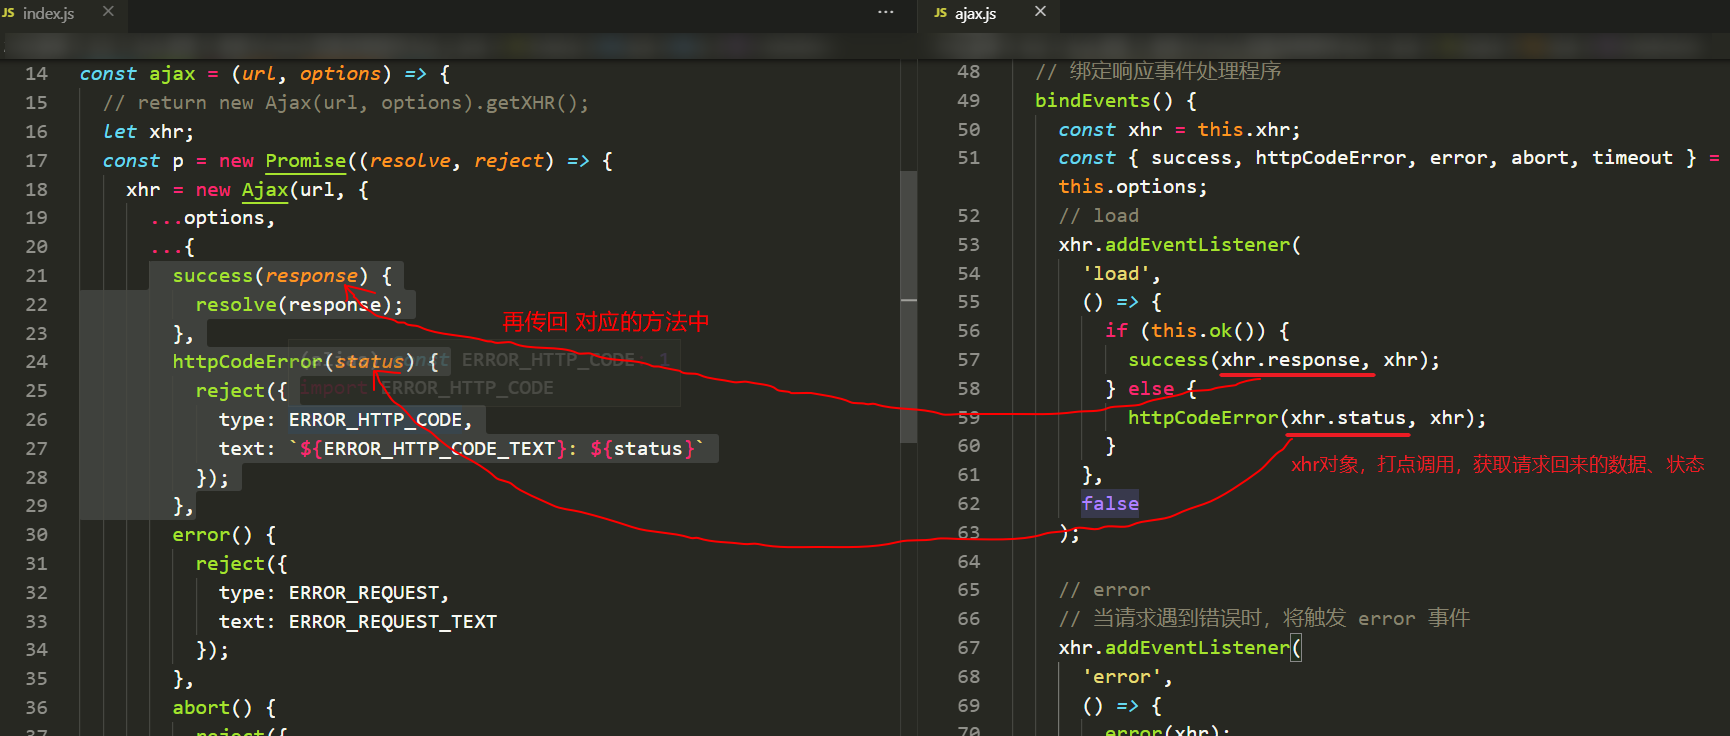Click the '// load' comment on line 52
The image size is (1730, 736).
click(1099, 216)
